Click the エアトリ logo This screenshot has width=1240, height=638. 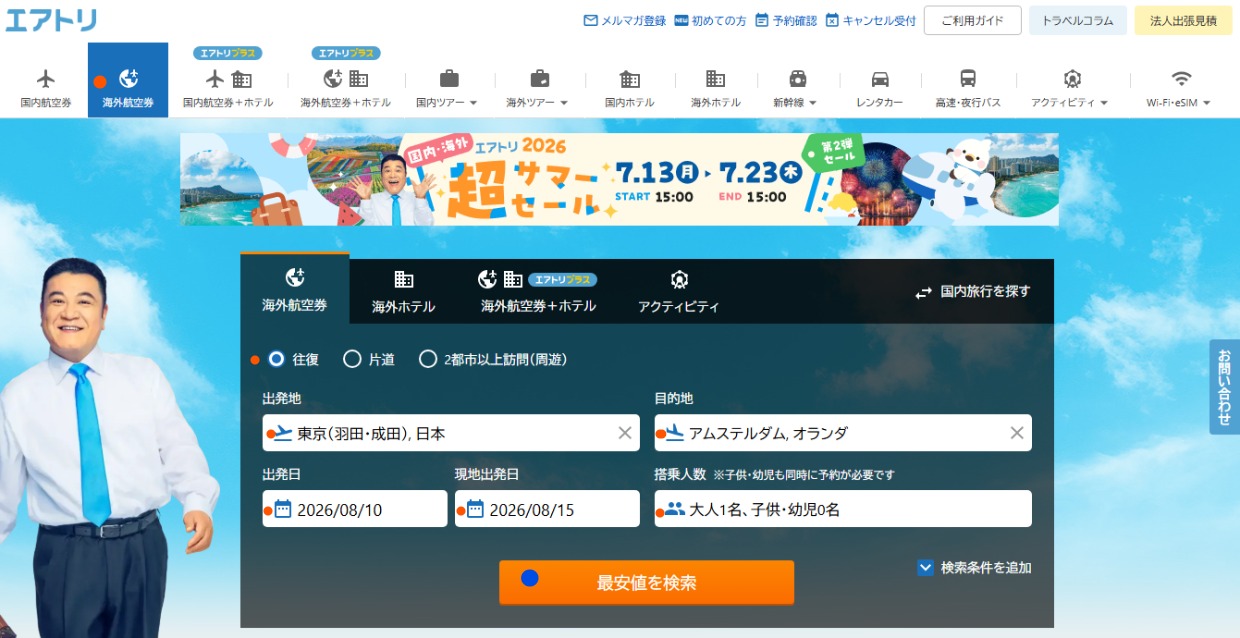(51, 19)
